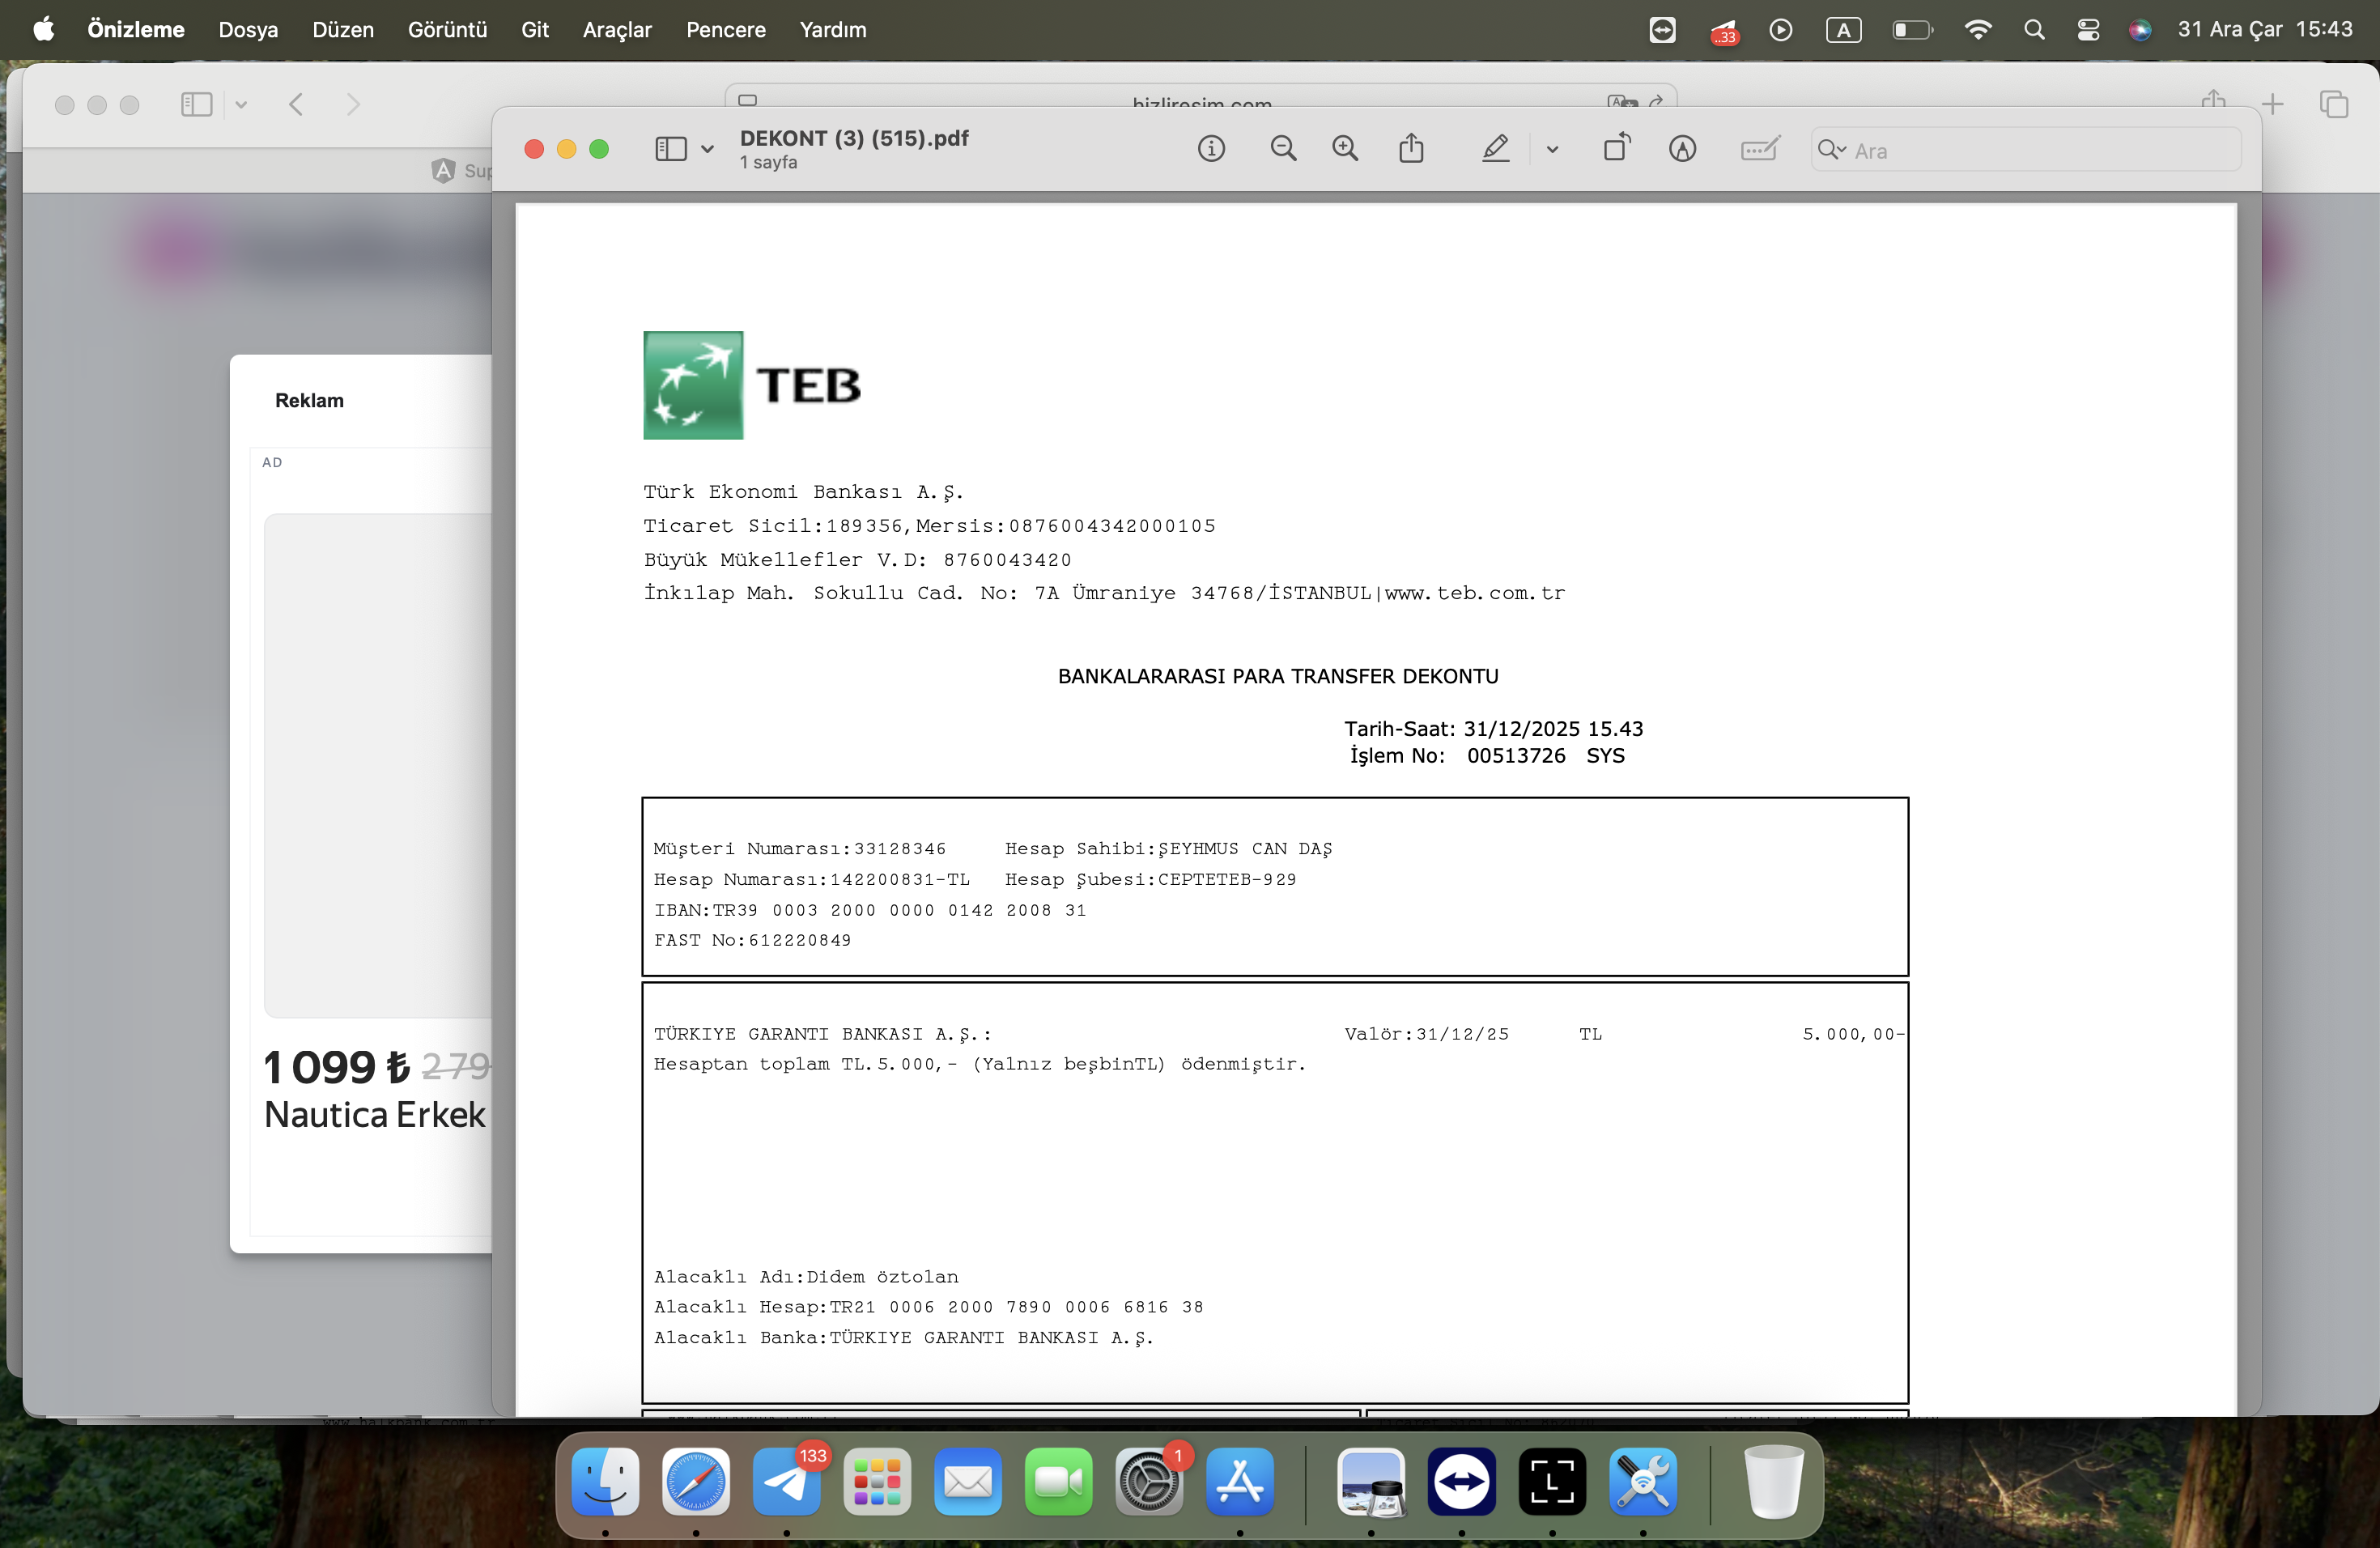
Task: Open Mail from the Dock
Action: [x=968, y=1481]
